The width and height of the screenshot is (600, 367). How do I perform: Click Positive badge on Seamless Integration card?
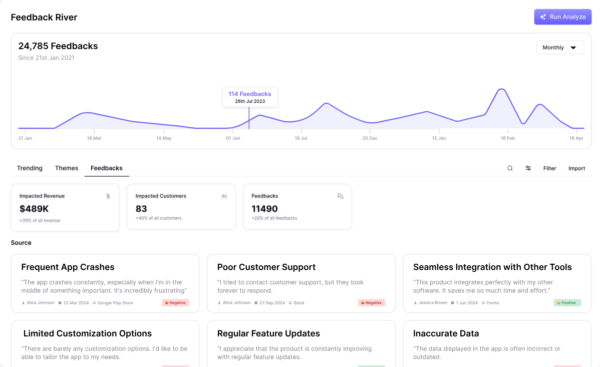pyautogui.click(x=567, y=302)
